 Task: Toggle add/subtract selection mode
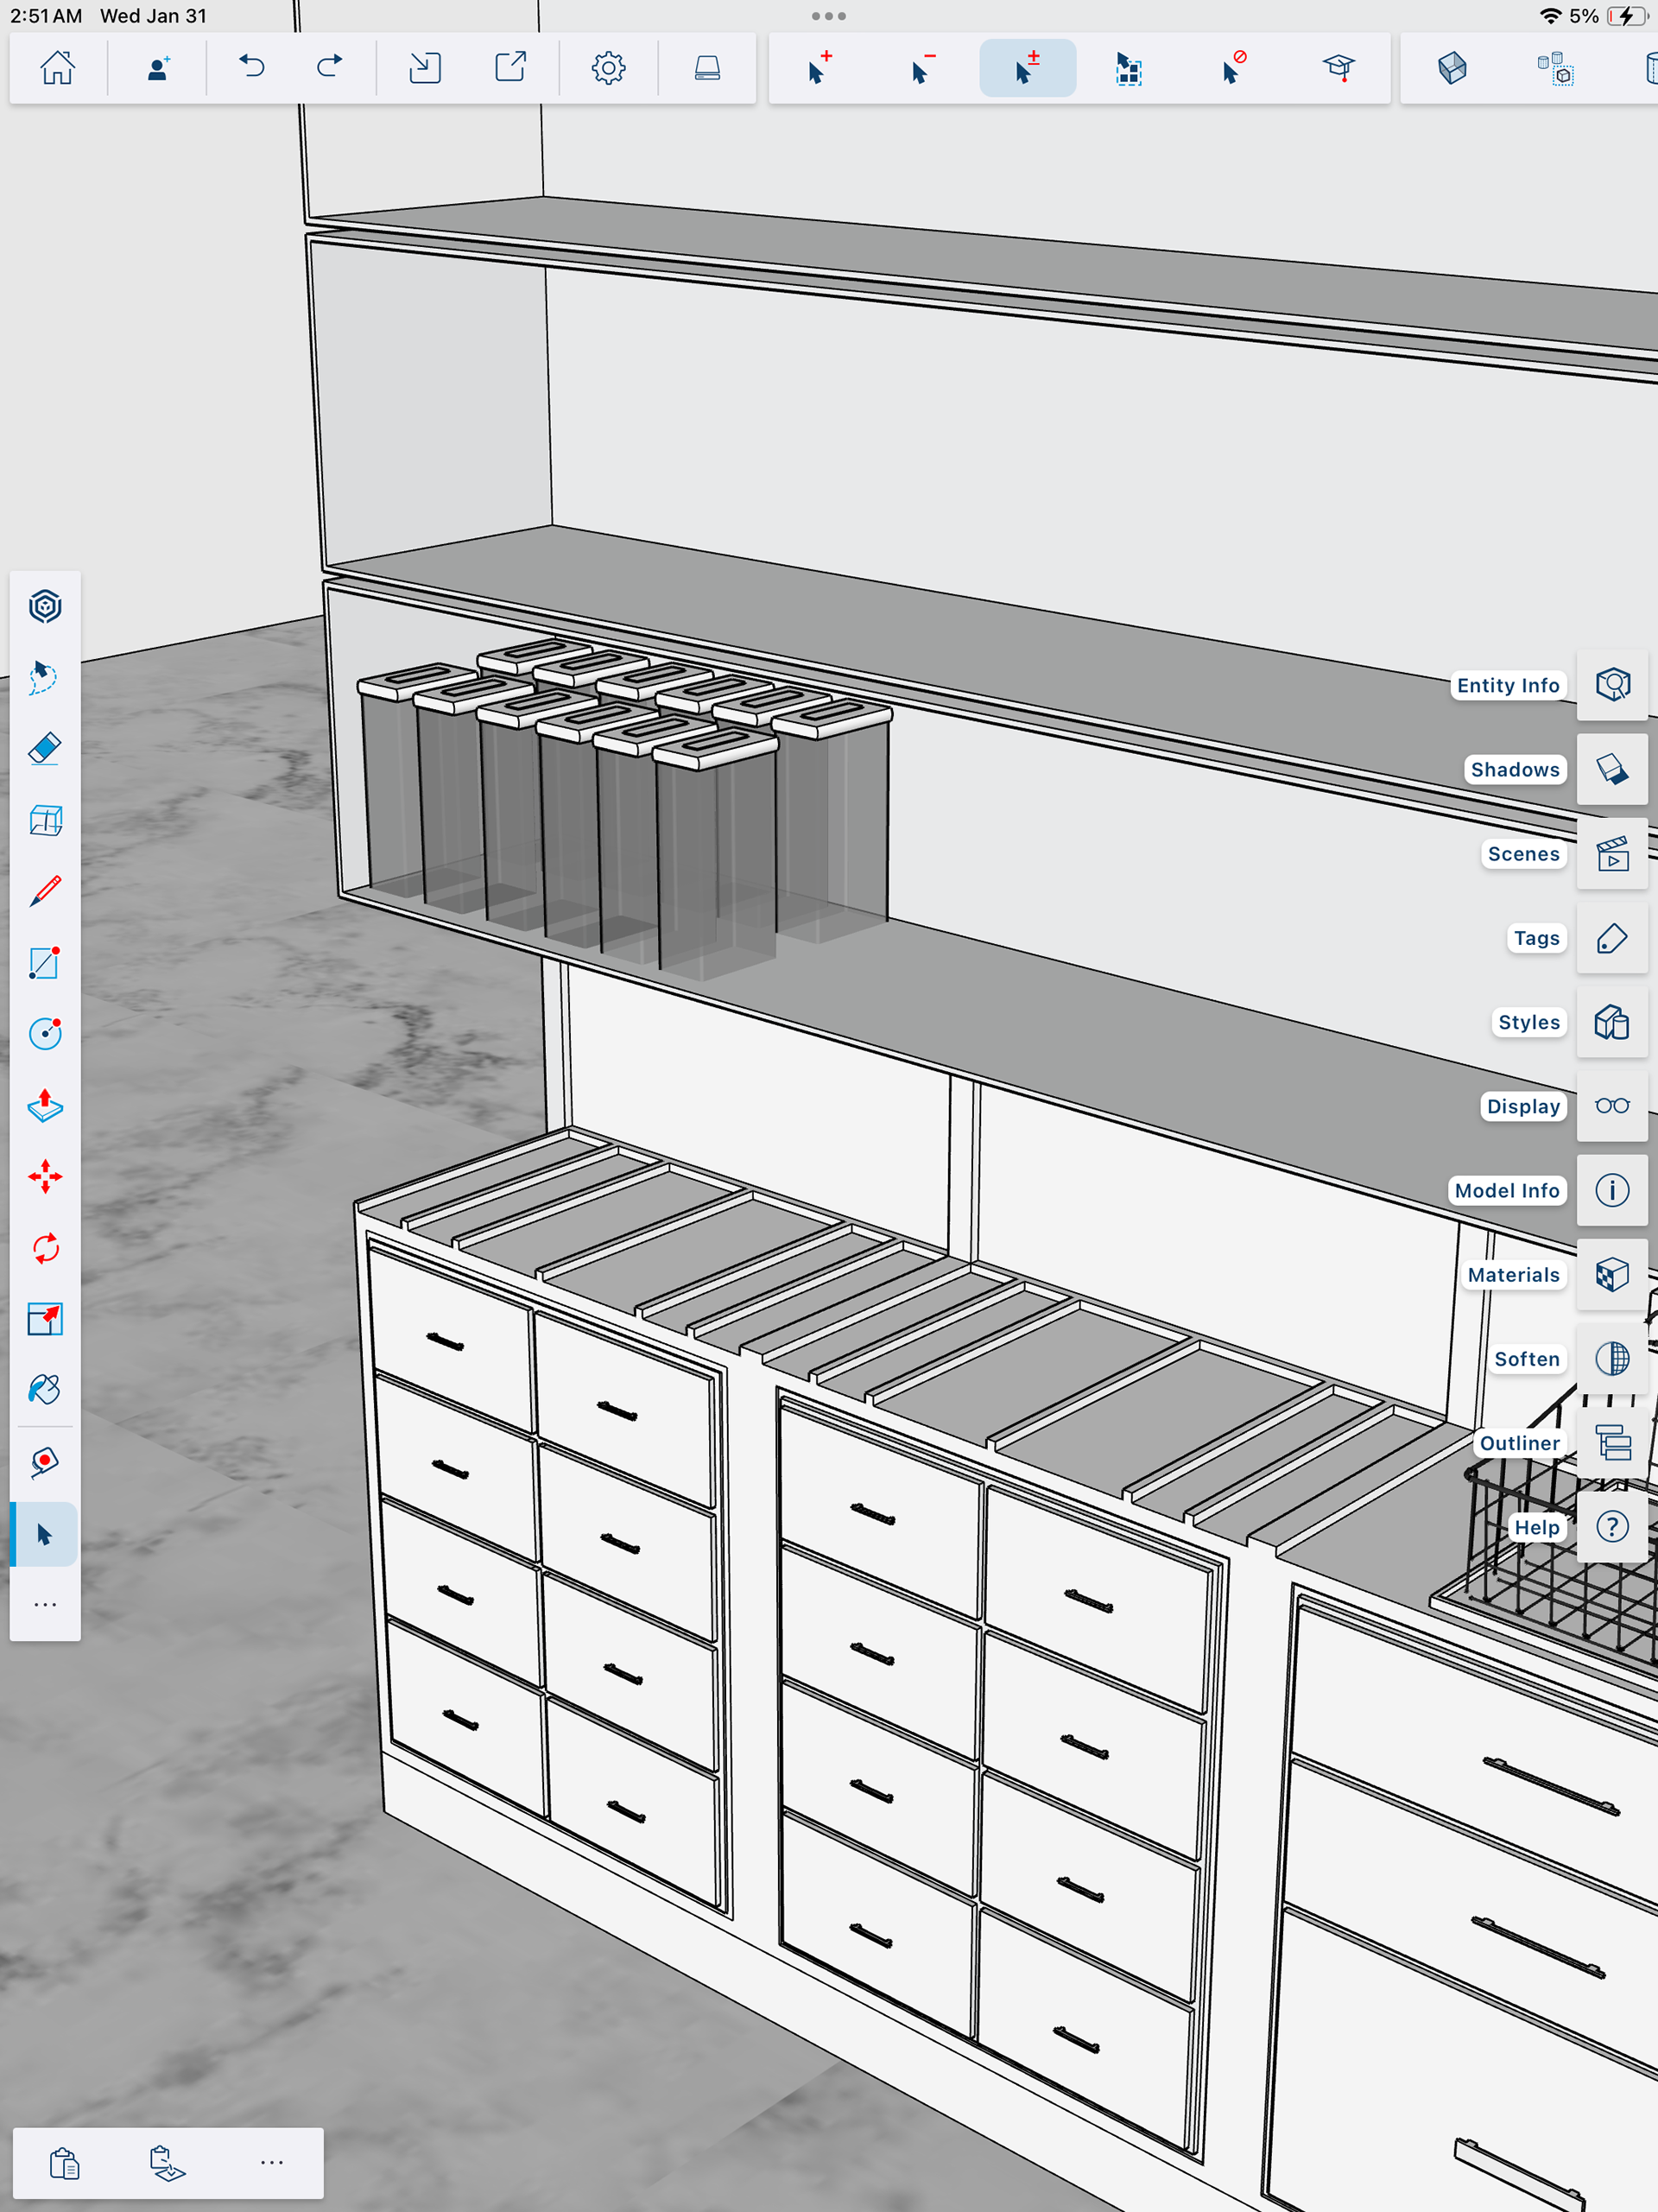click(x=1027, y=68)
